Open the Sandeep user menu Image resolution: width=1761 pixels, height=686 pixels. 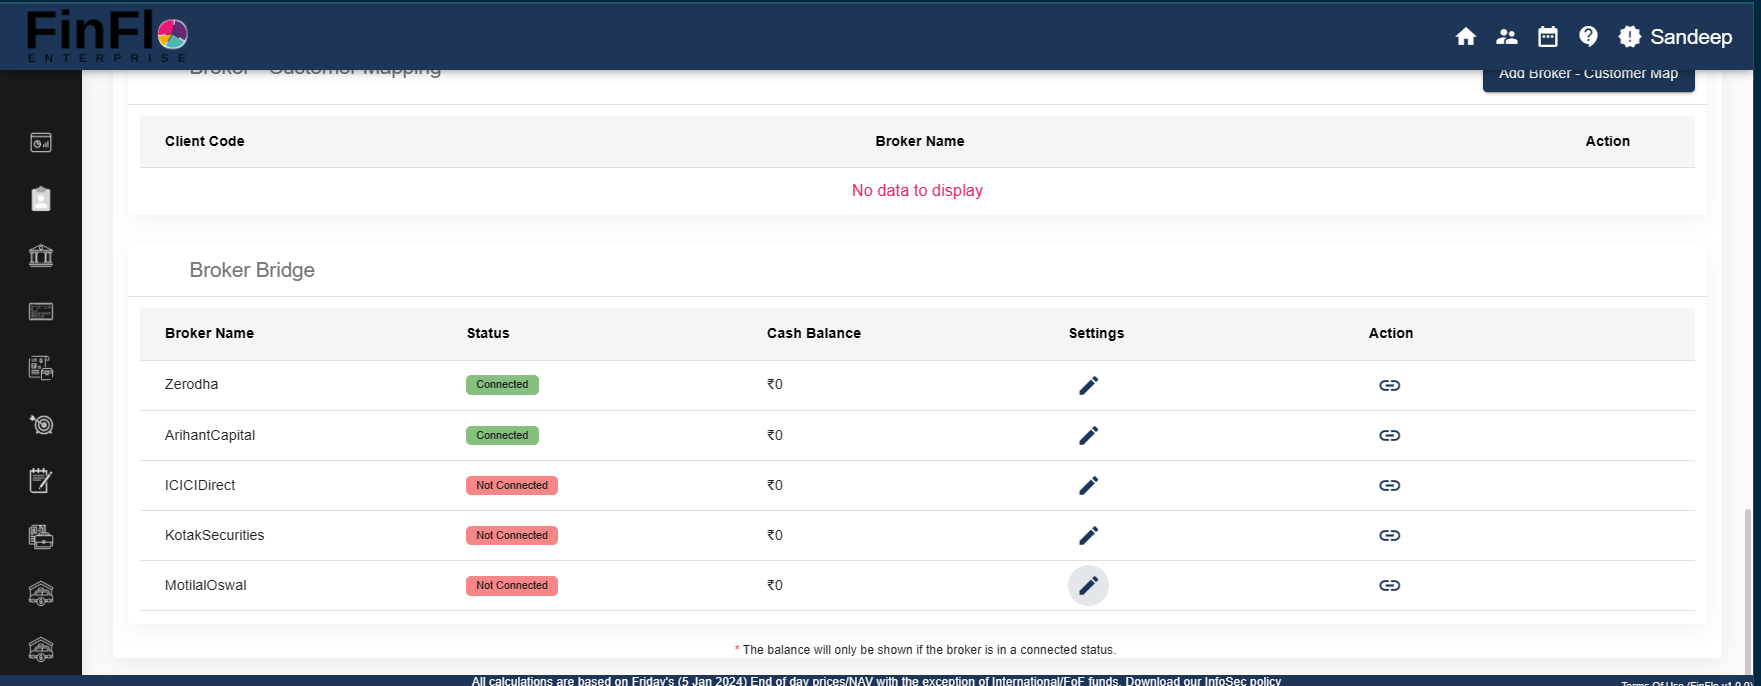point(1691,37)
